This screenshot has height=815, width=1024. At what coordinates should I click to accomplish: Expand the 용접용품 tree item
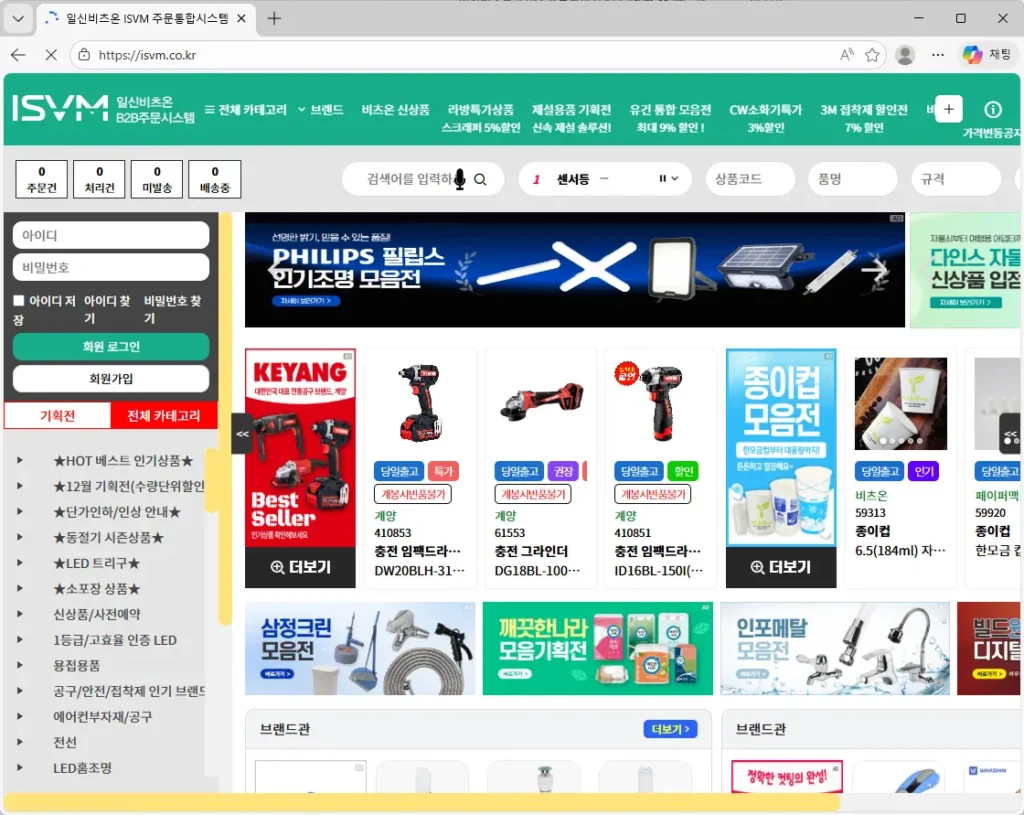(21, 666)
